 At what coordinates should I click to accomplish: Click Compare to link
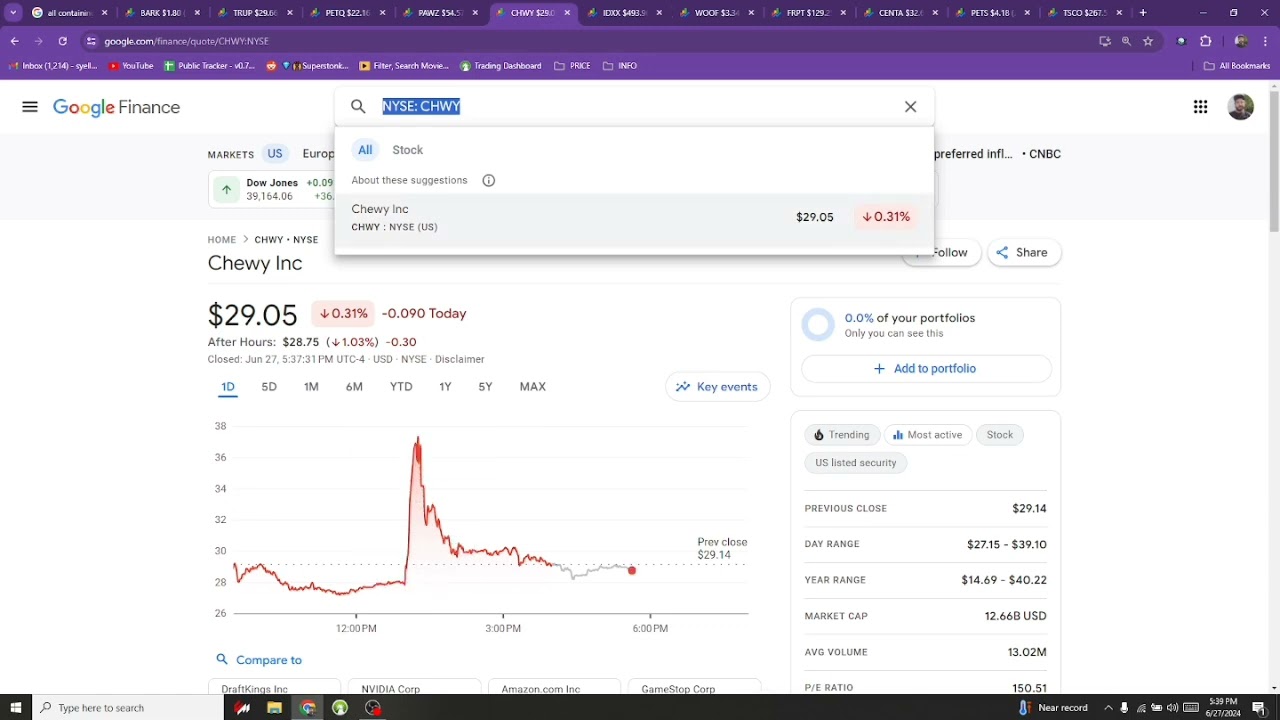pos(259,660)
